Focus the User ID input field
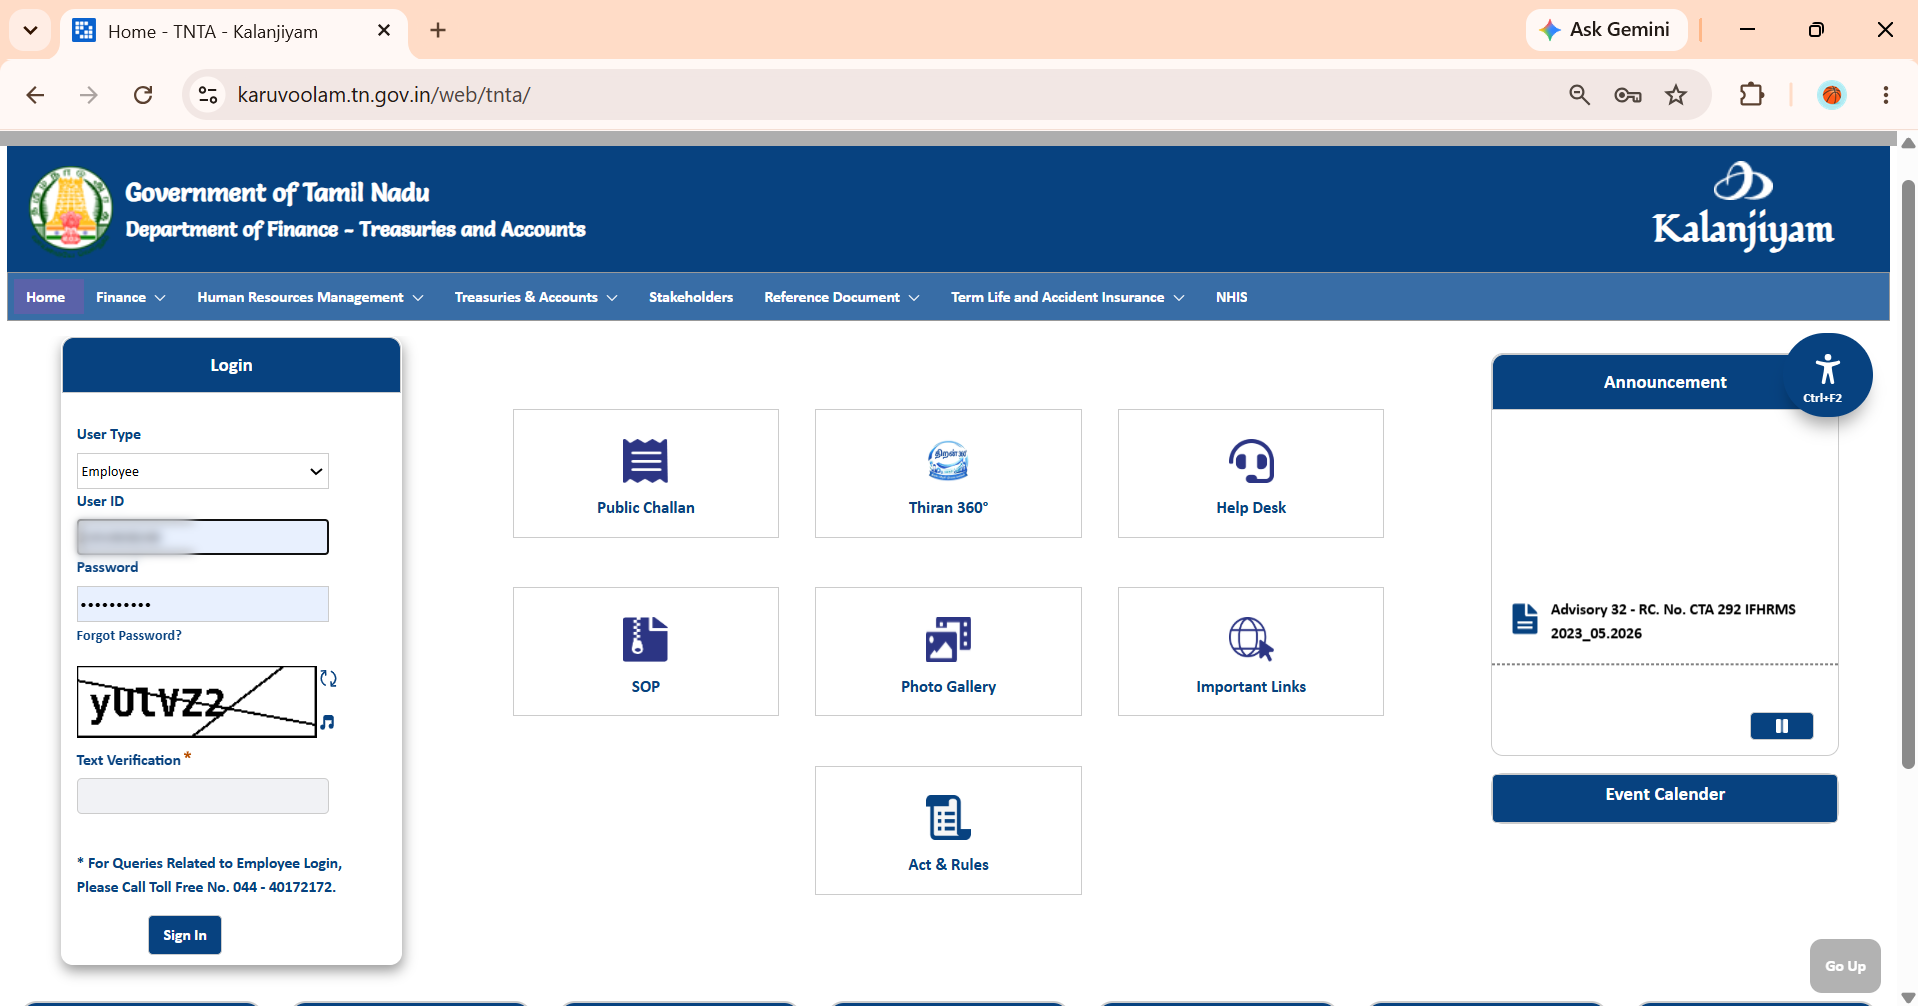 pos(203,537)
